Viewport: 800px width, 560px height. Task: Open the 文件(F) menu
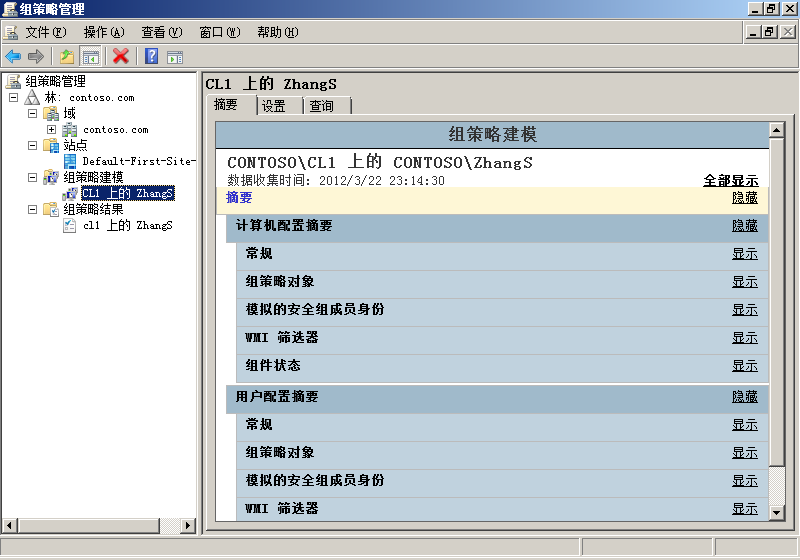click(45, 33)
